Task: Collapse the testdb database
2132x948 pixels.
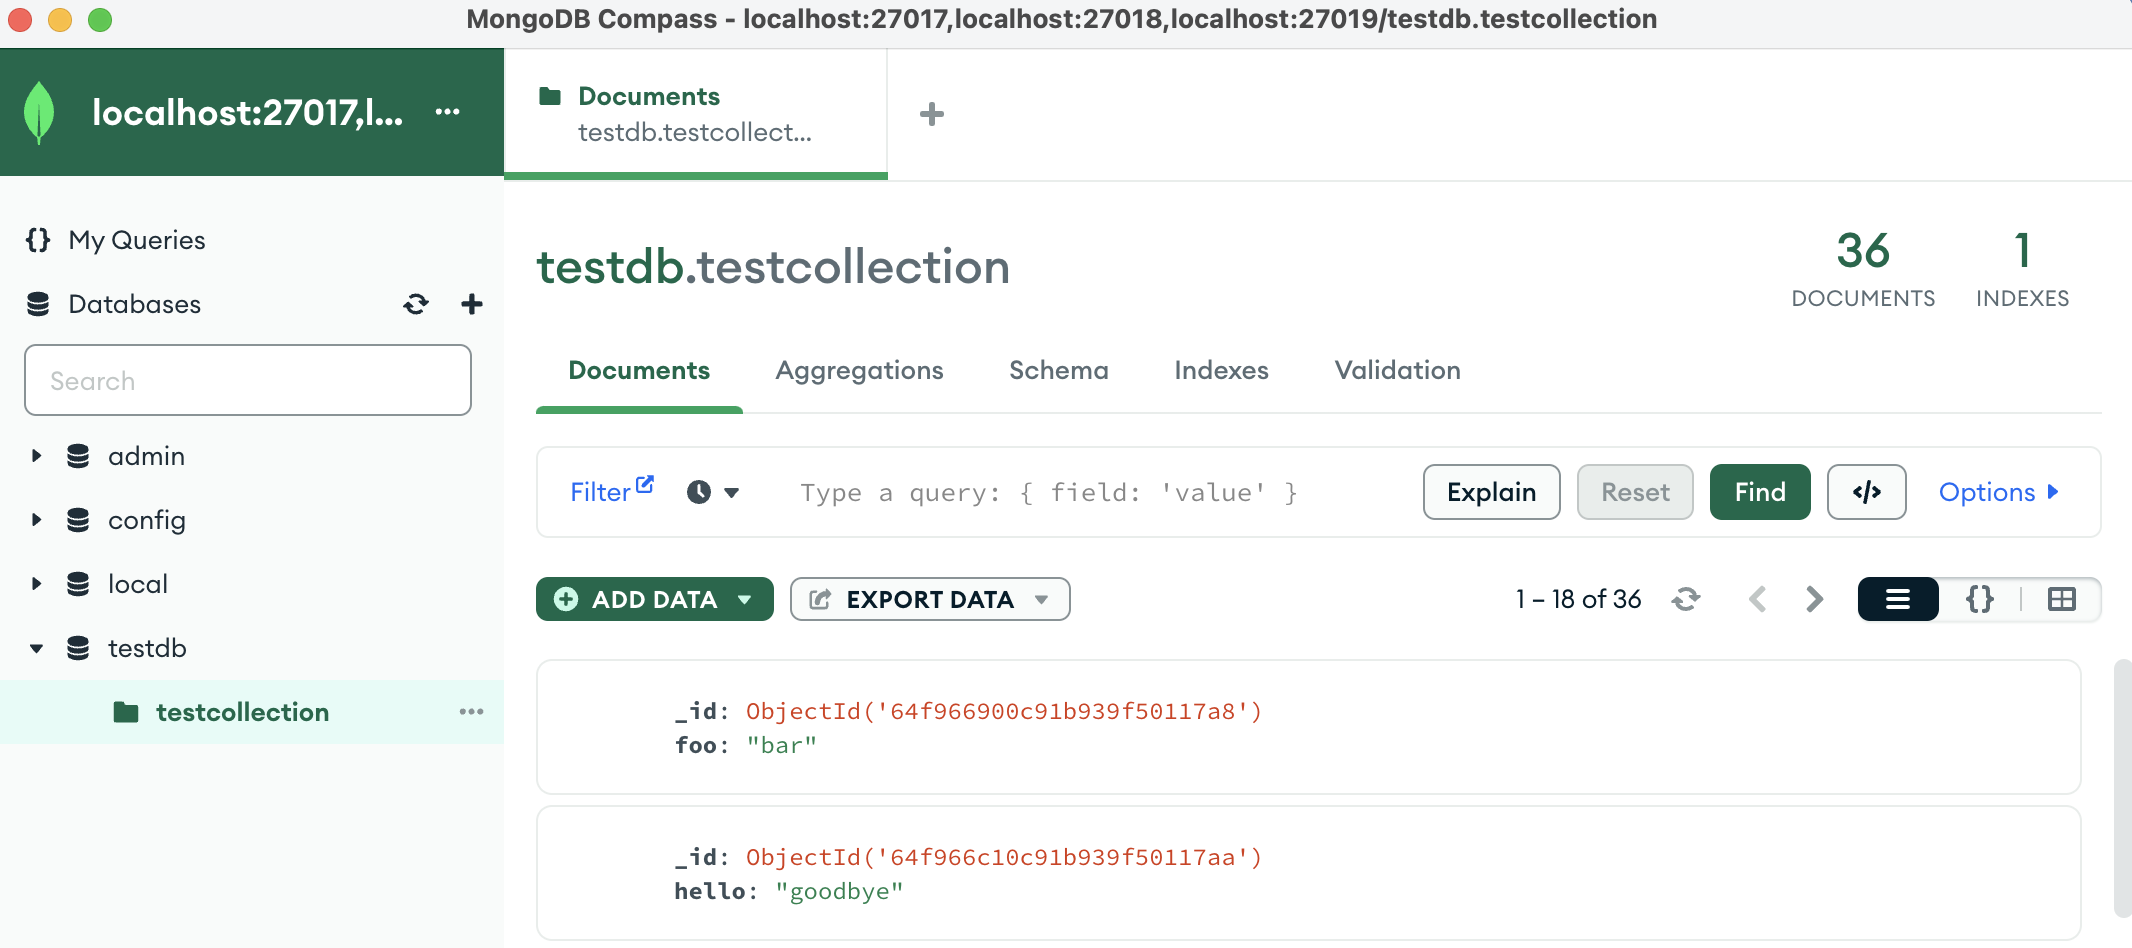Action: (37, 648)
